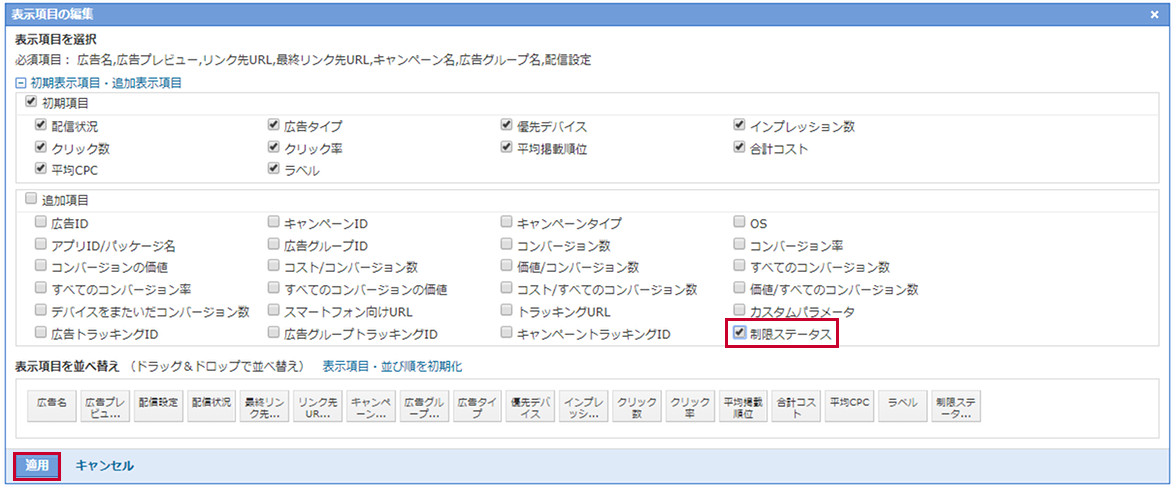The height and width of the screenshot is (490, 1176).
Task: Uncheck the 配信状況 checkbox
Action: [x=41, y=126]
